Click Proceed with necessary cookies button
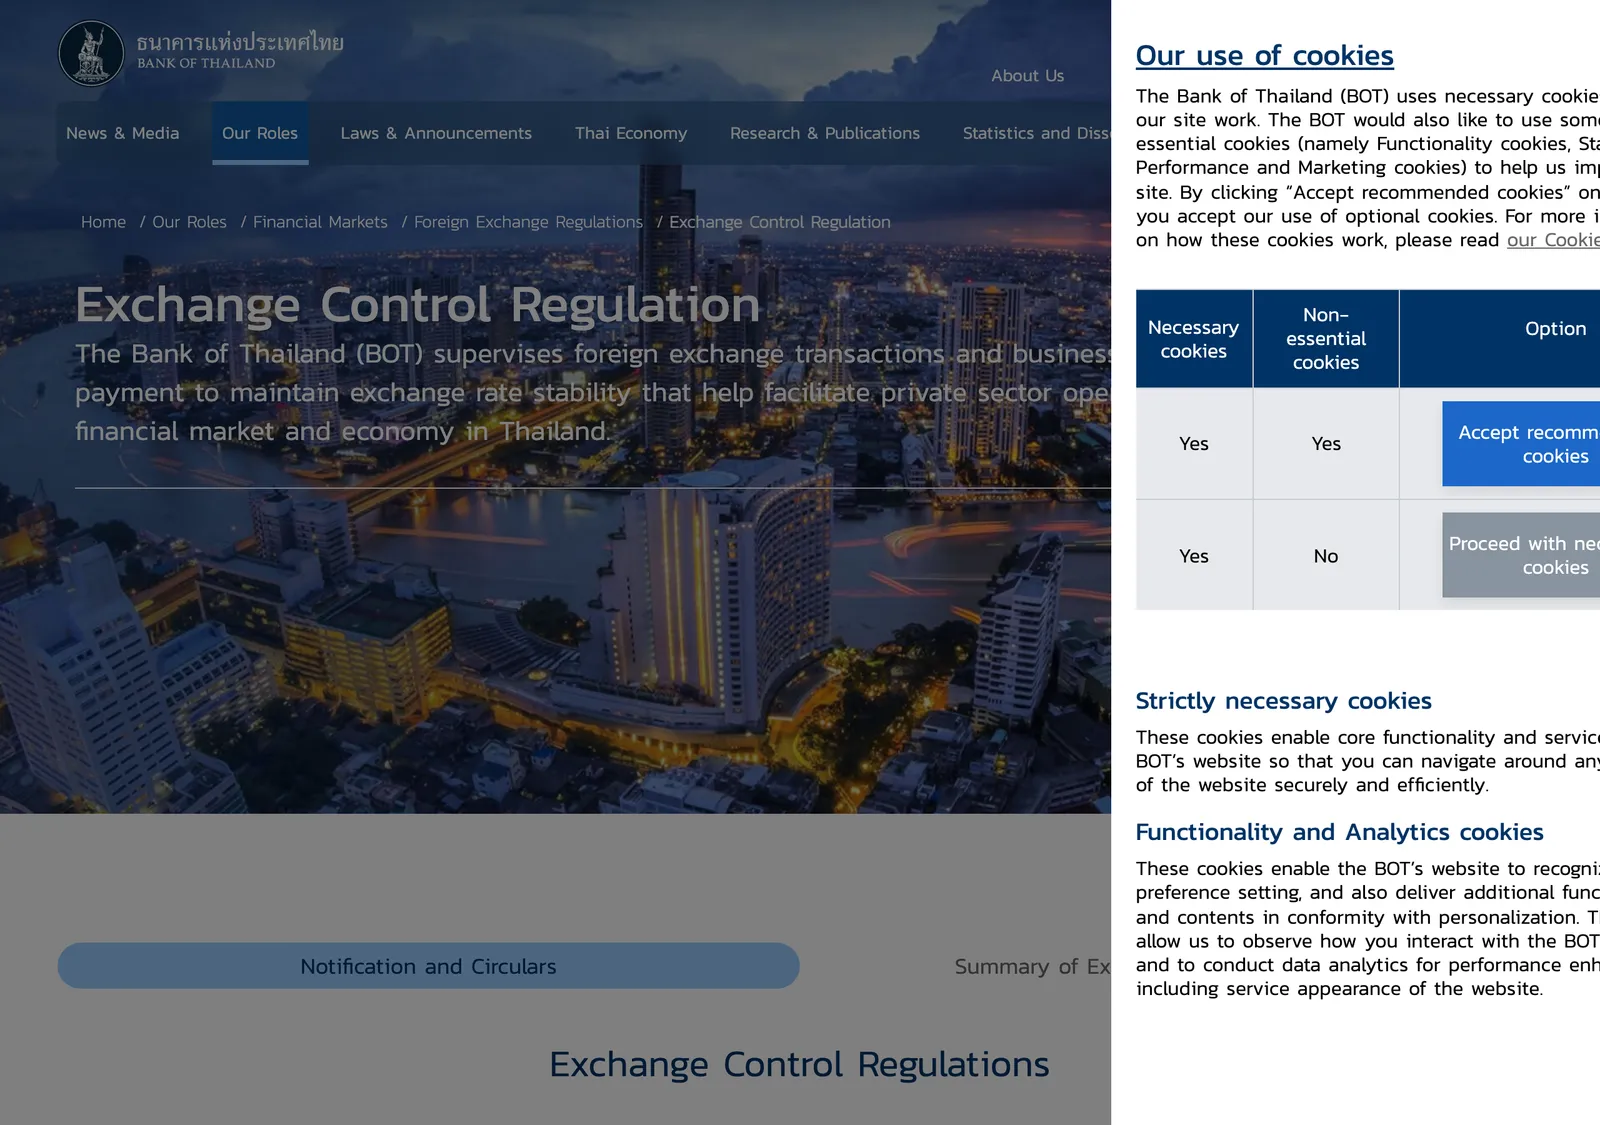This screenshot has width=1600, height=1125. tap(1521, 555)
